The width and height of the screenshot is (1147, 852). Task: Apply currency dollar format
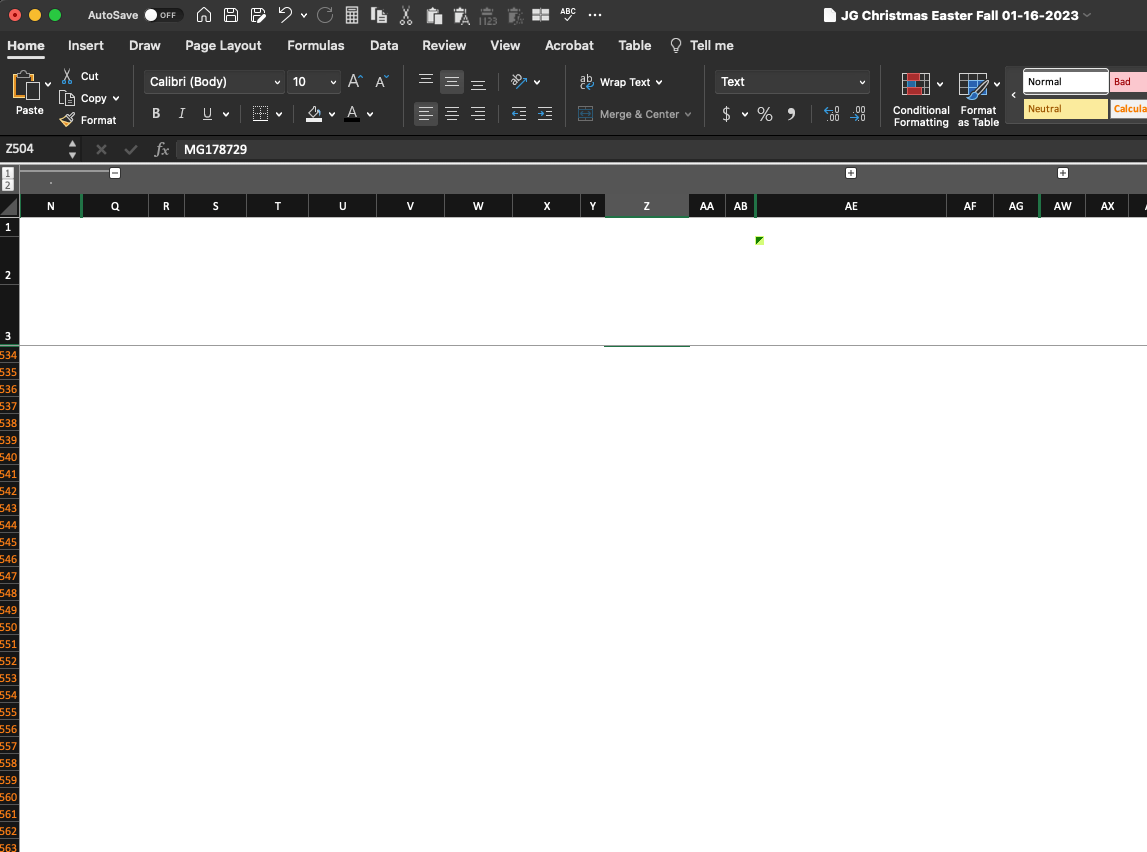point(726,113)
